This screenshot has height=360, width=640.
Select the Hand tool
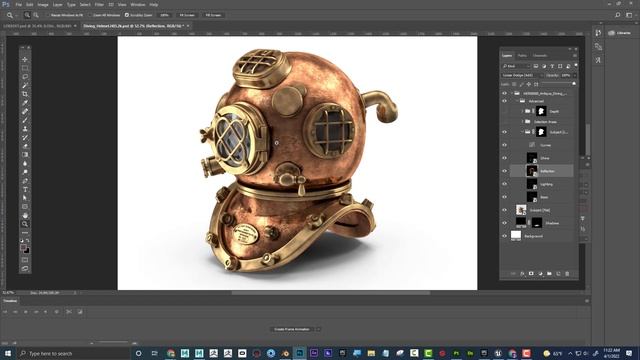point(25,215)
